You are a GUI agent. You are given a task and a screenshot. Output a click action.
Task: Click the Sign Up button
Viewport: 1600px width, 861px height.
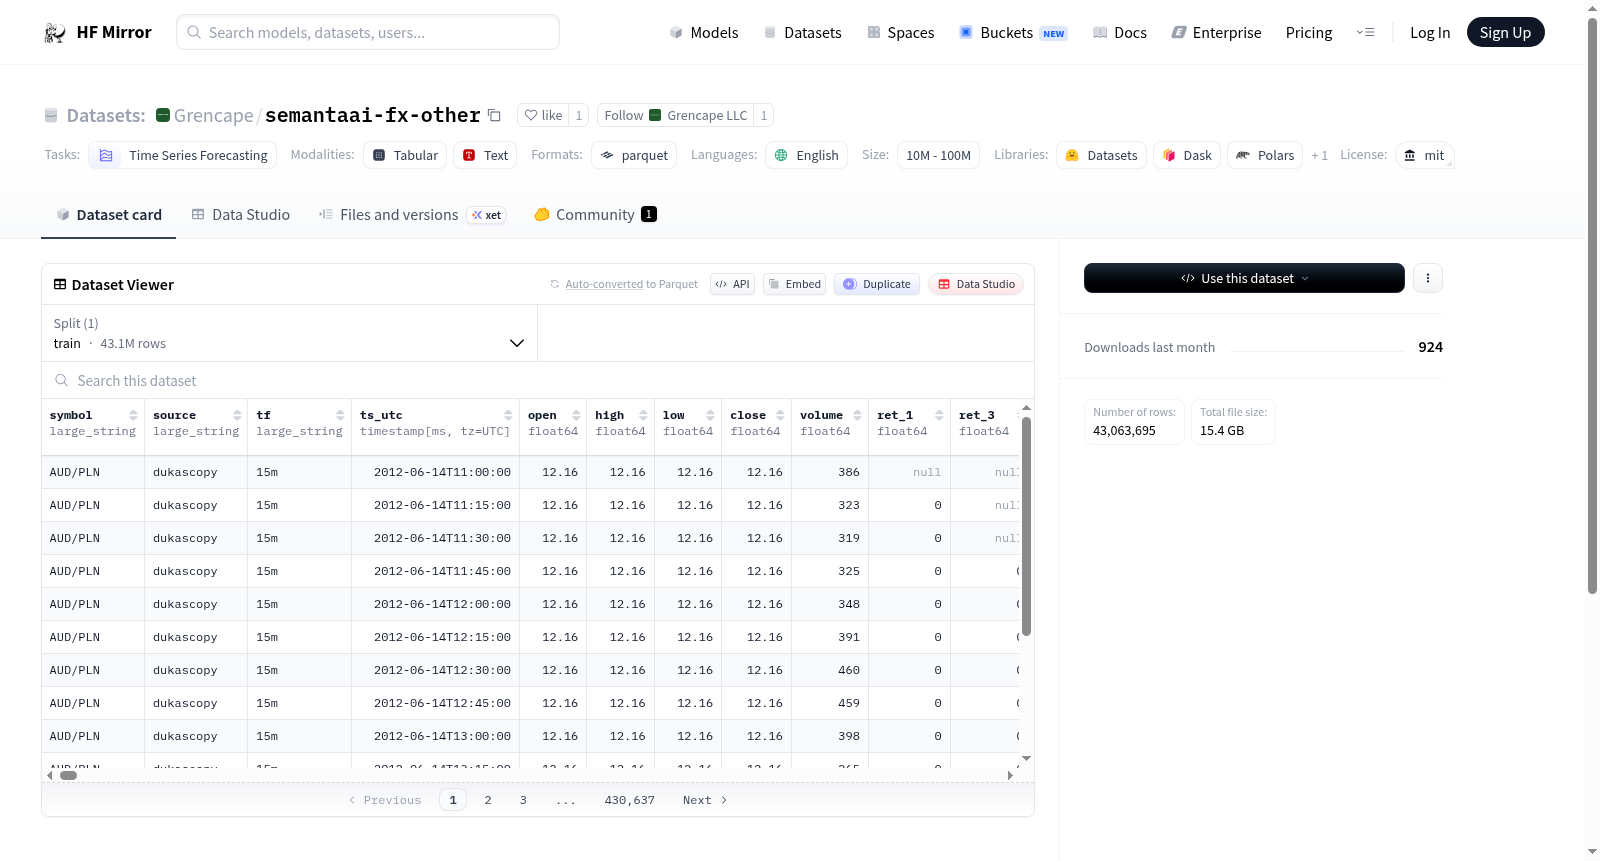click(x=1505, y=32)
